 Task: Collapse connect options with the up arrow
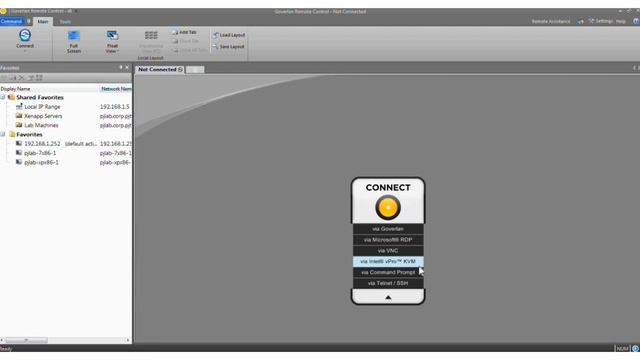coord(388,297)
